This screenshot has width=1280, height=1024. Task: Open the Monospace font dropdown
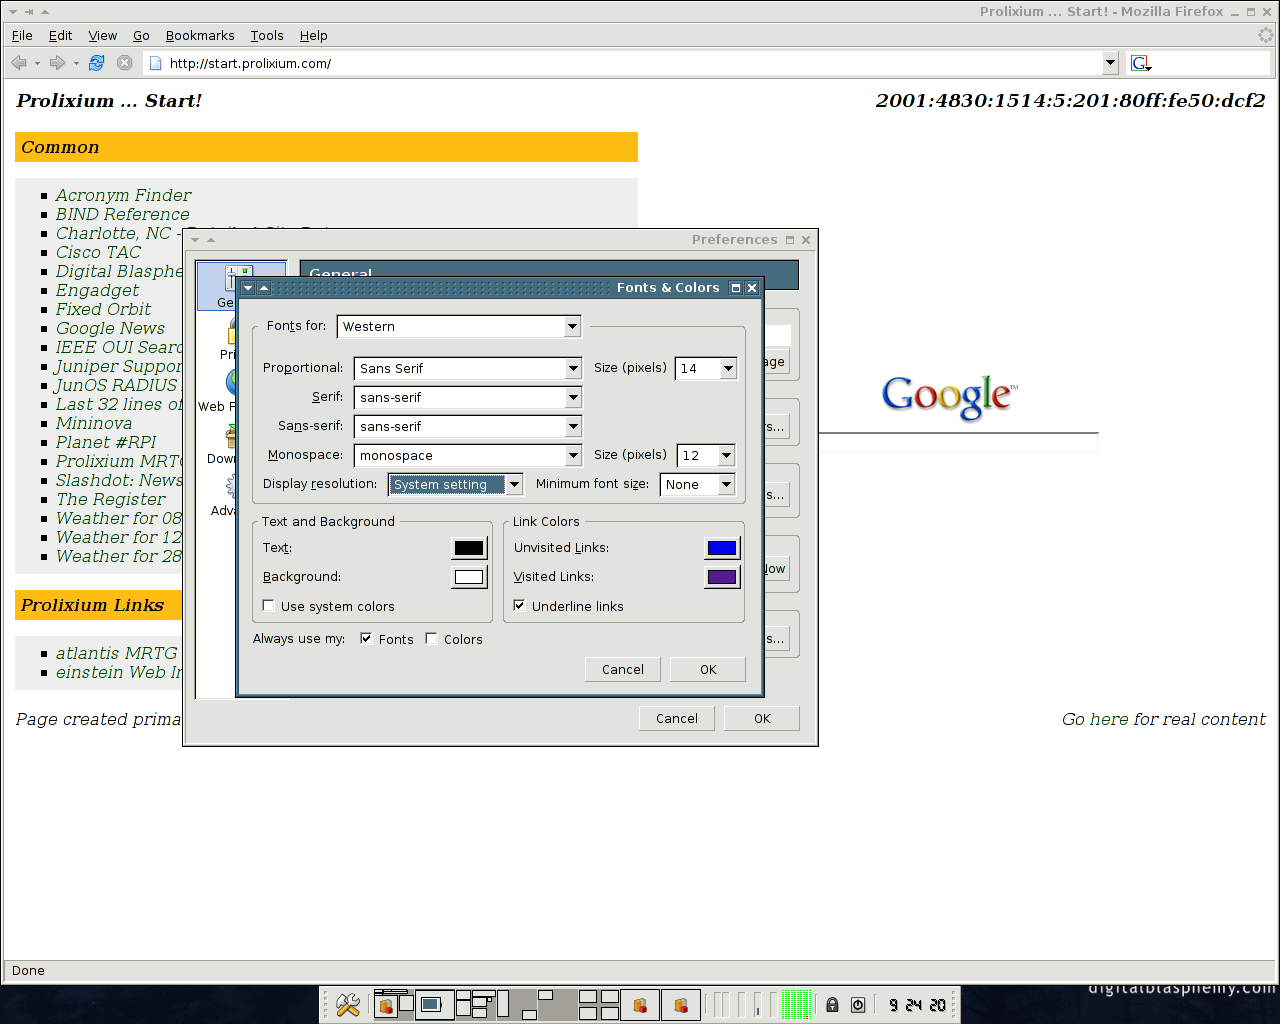click(x=468, y=455)
